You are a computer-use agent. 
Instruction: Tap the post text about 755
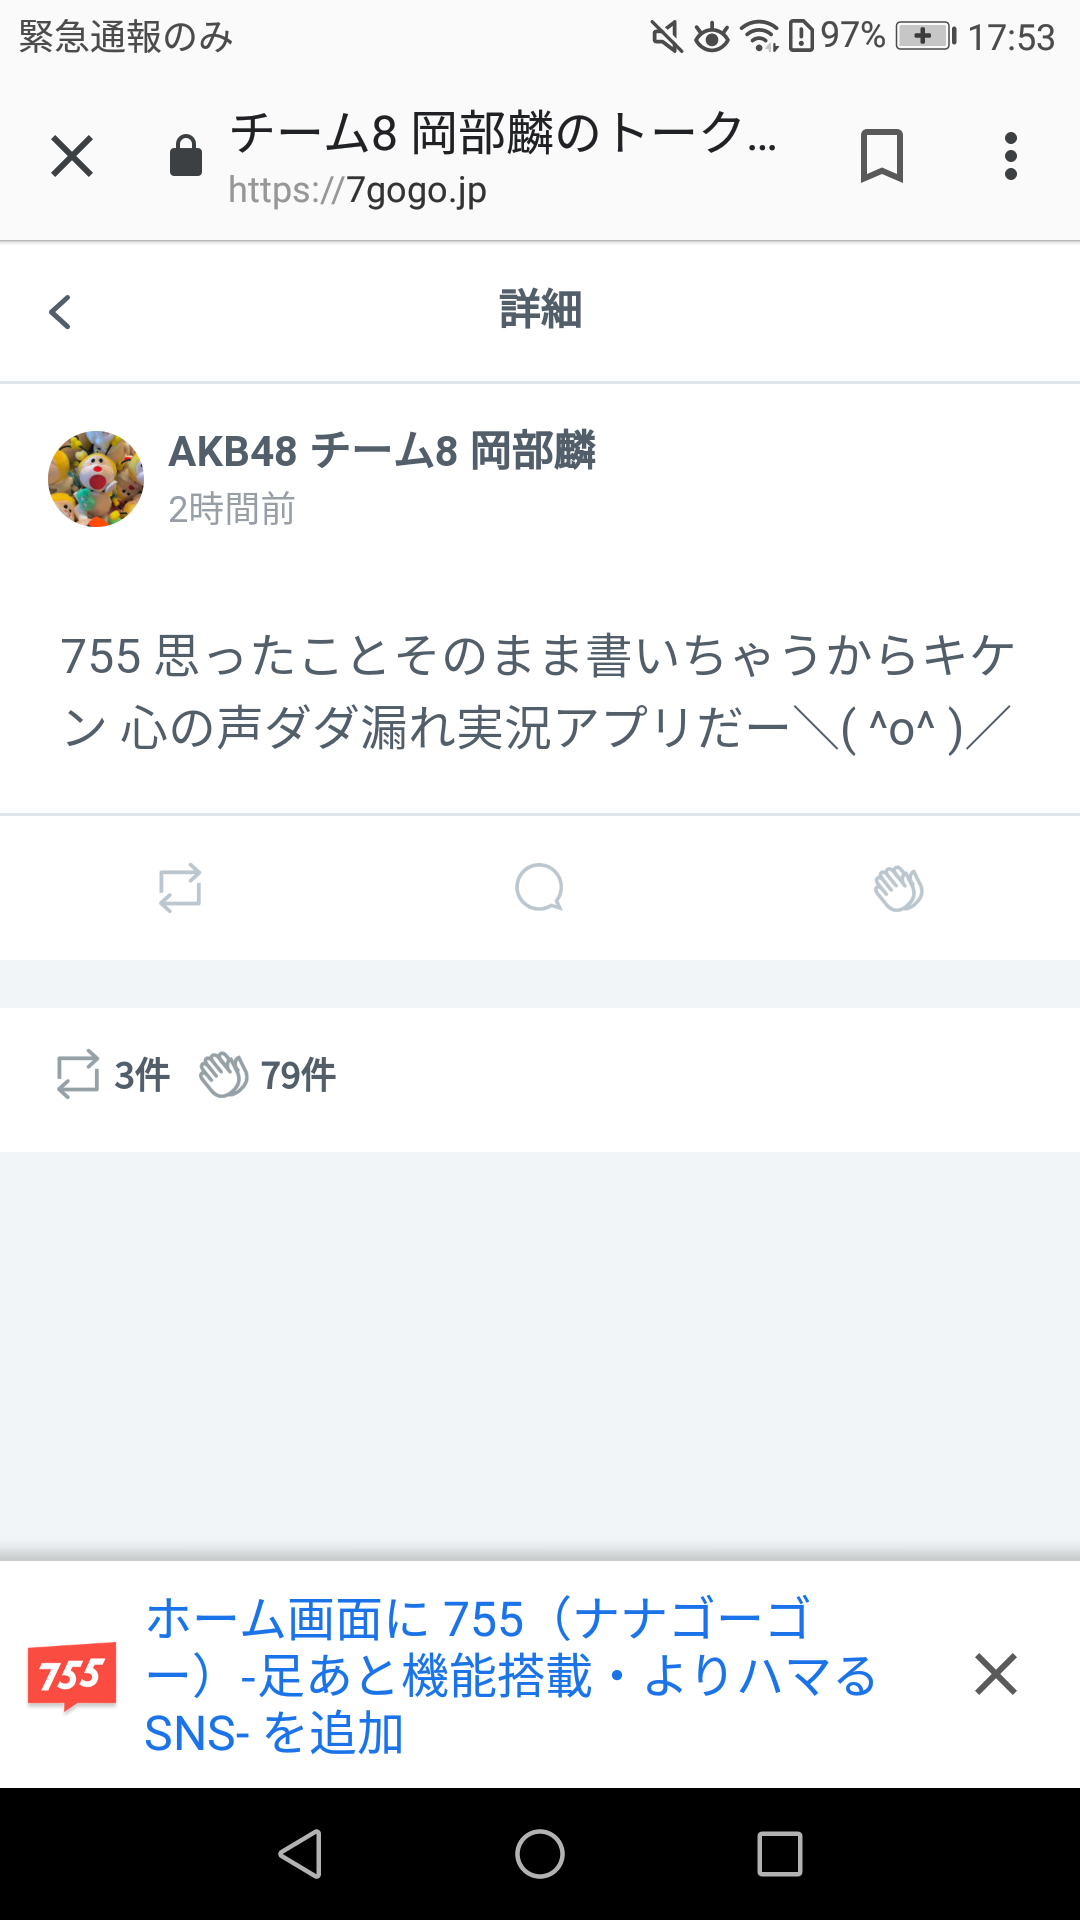[x=539, y=692]
